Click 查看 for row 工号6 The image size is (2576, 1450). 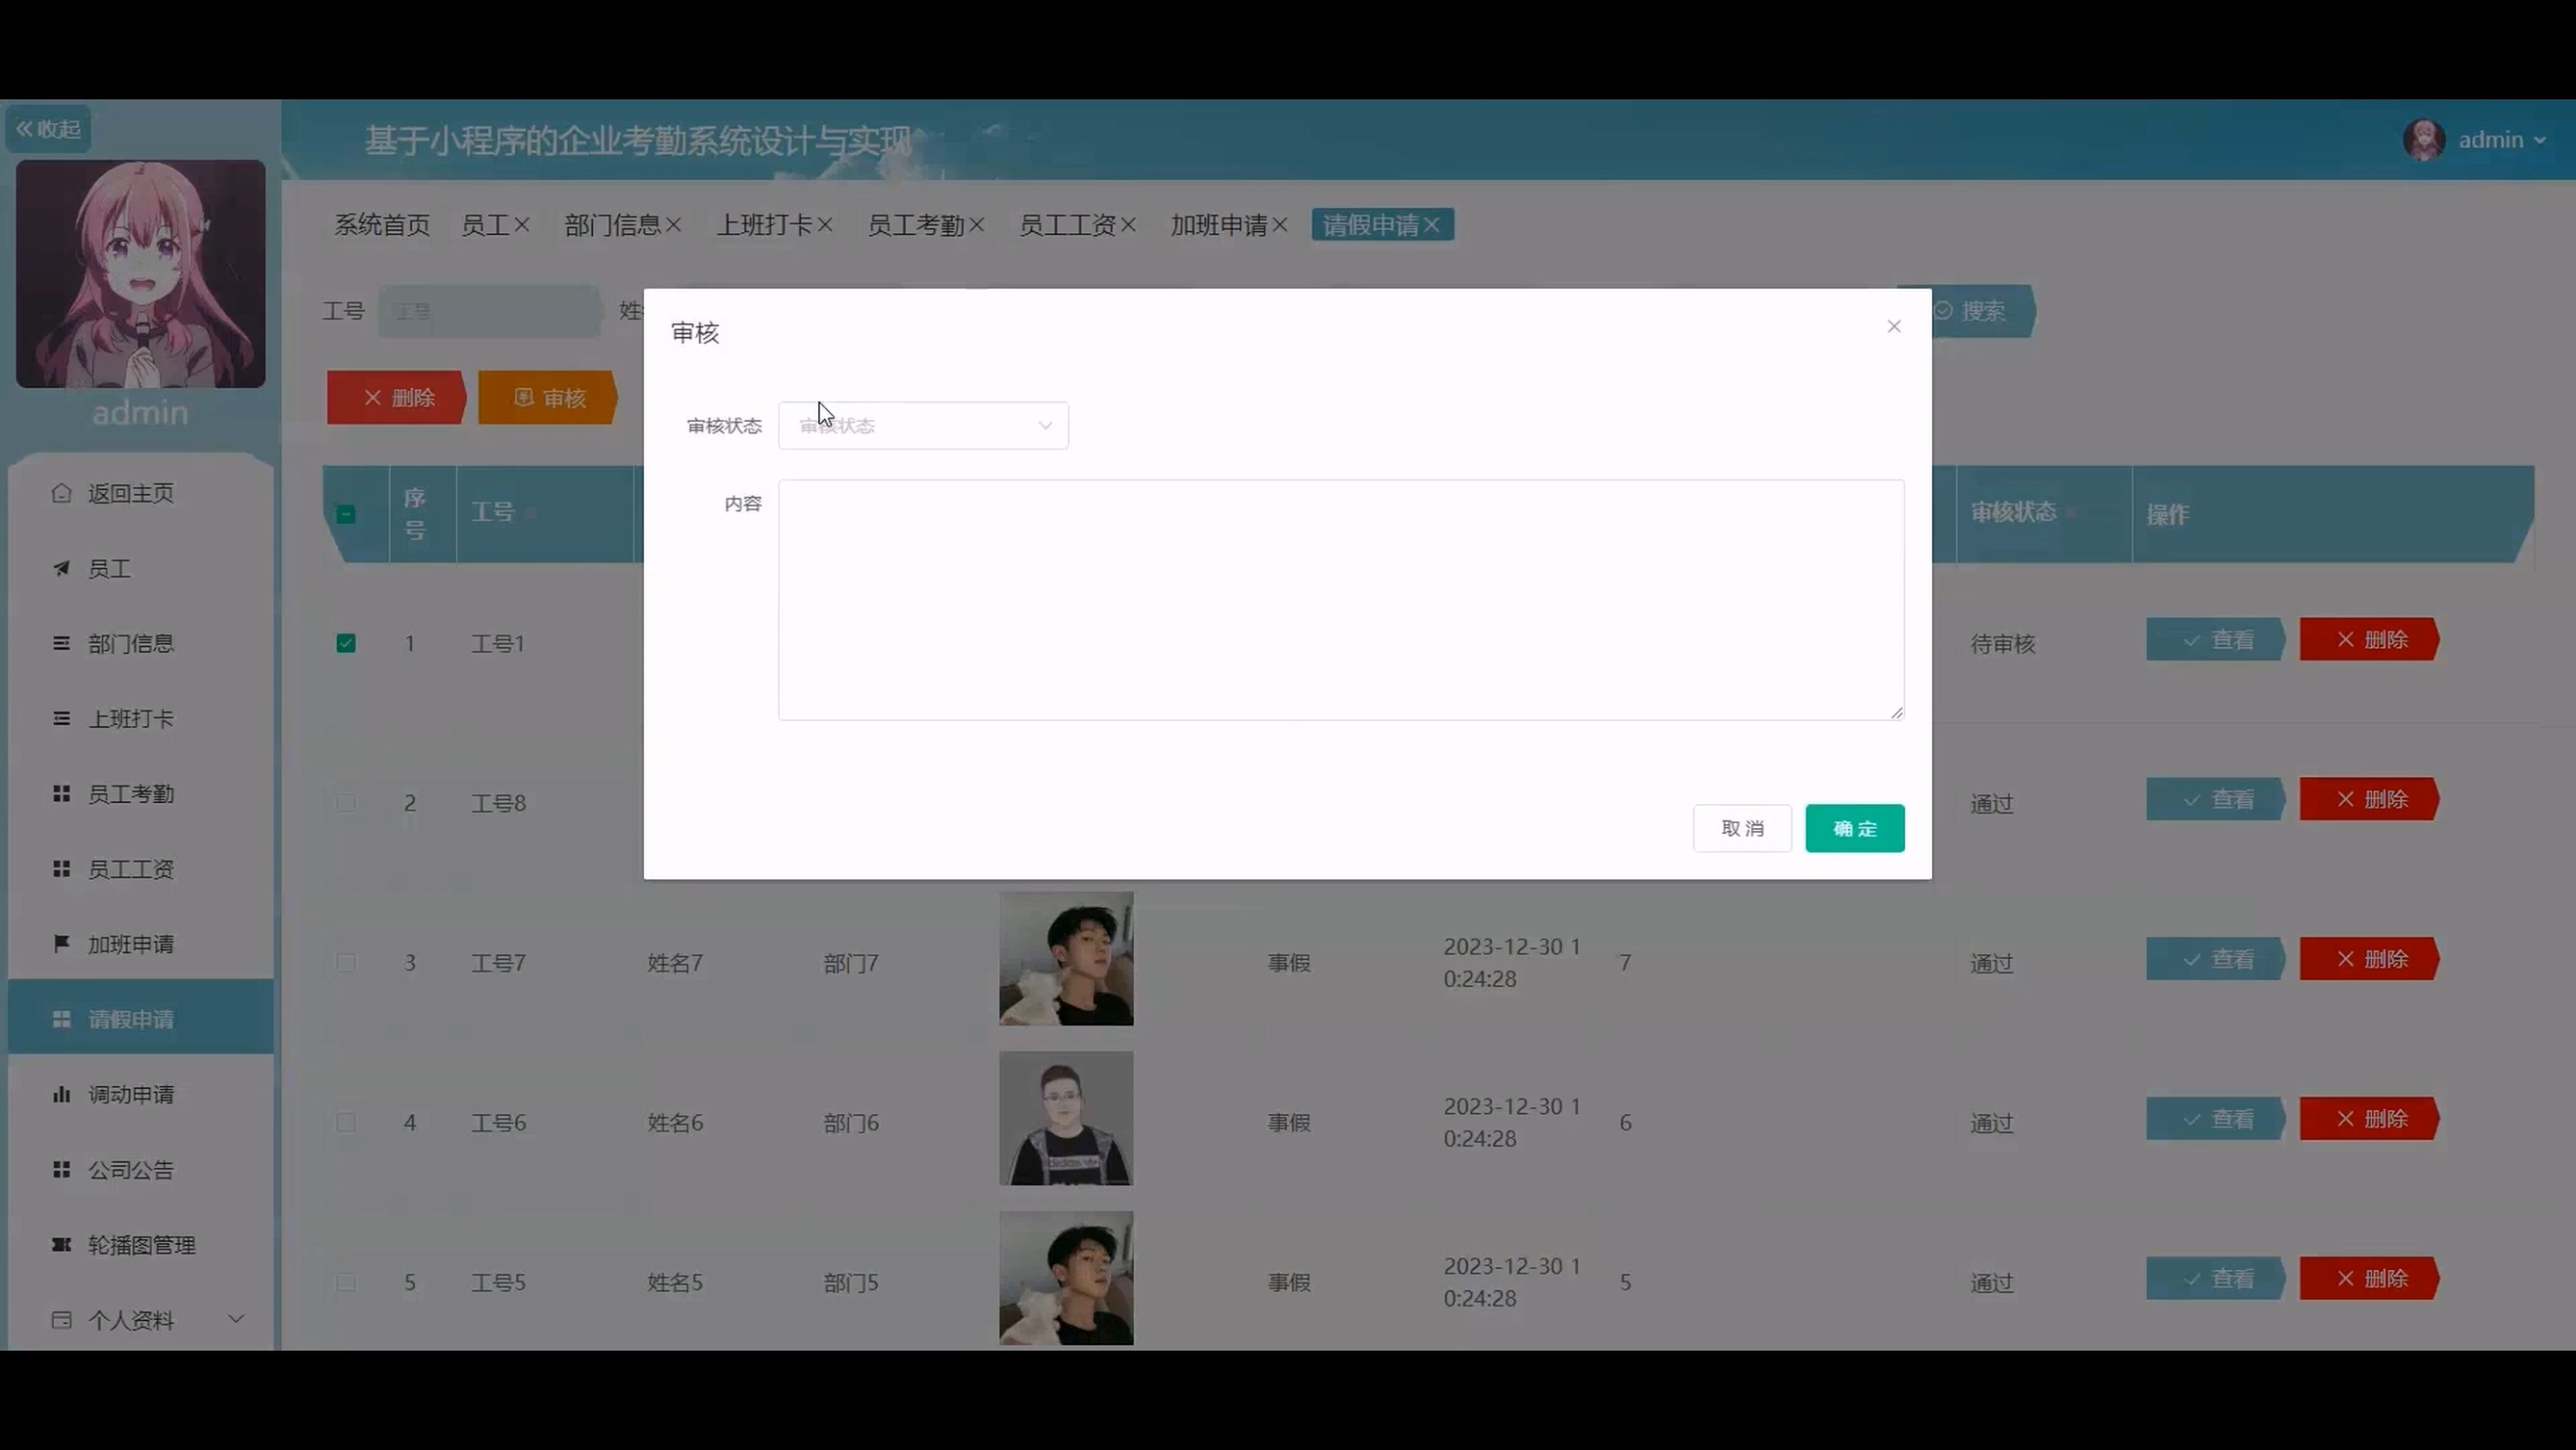pos(2215,1119)
